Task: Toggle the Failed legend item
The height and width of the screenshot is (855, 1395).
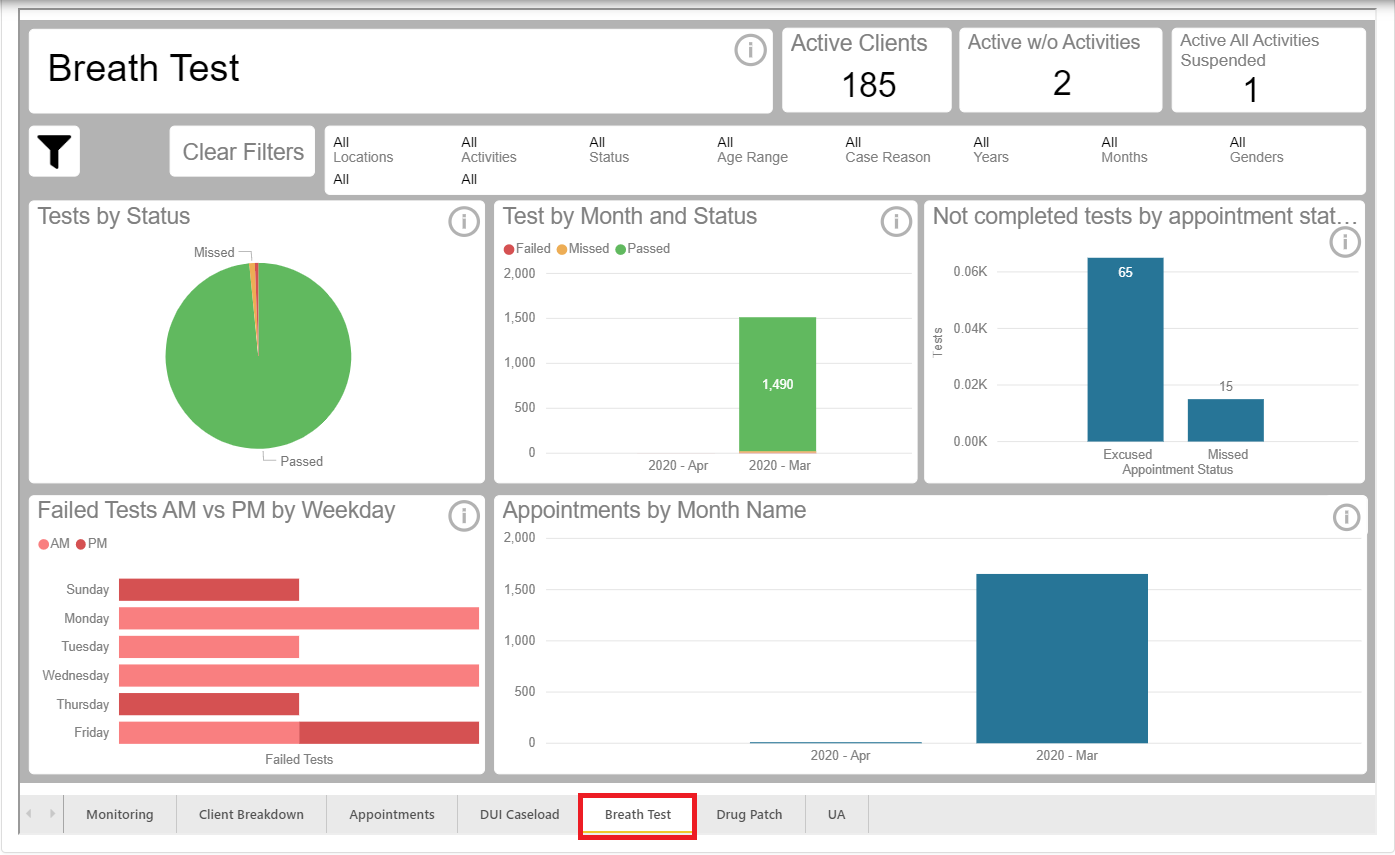Action: (527, 249)
